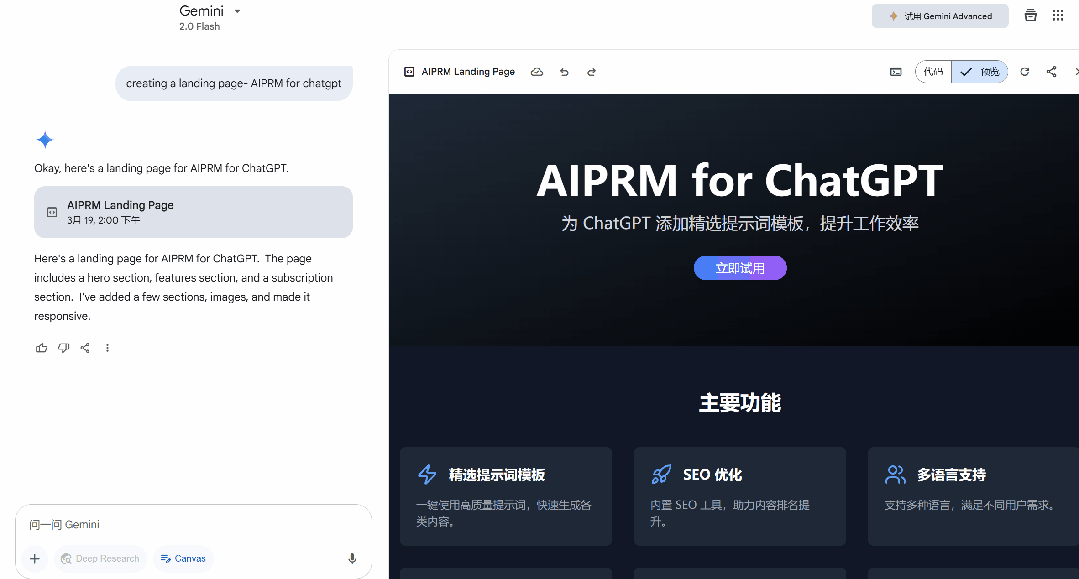
Task: Share the Gemini response
Action: pyautogui.click(x=85, y=348)
